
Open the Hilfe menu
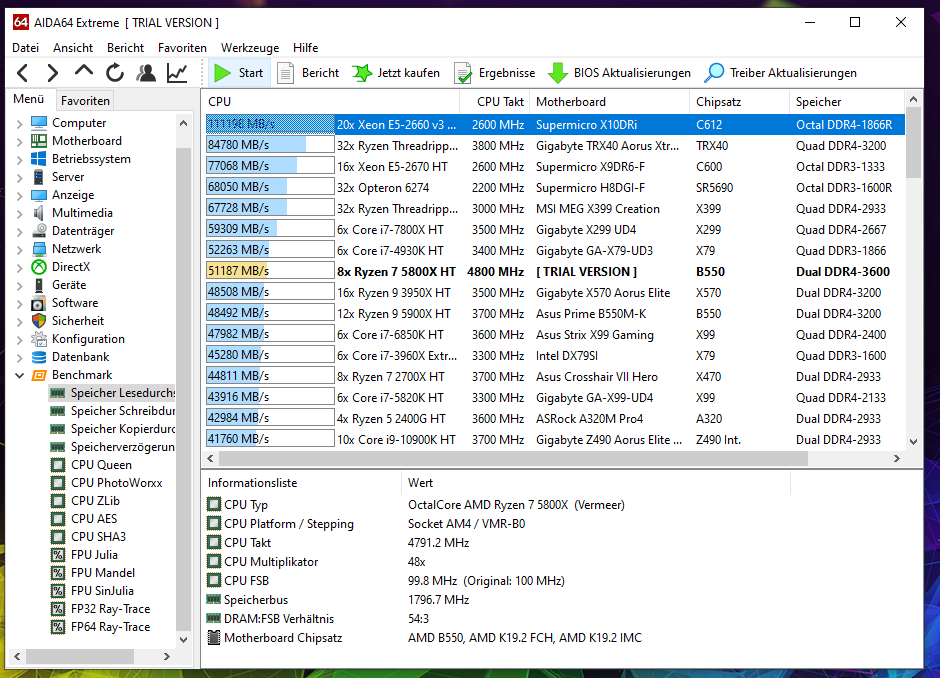point(305,48)
